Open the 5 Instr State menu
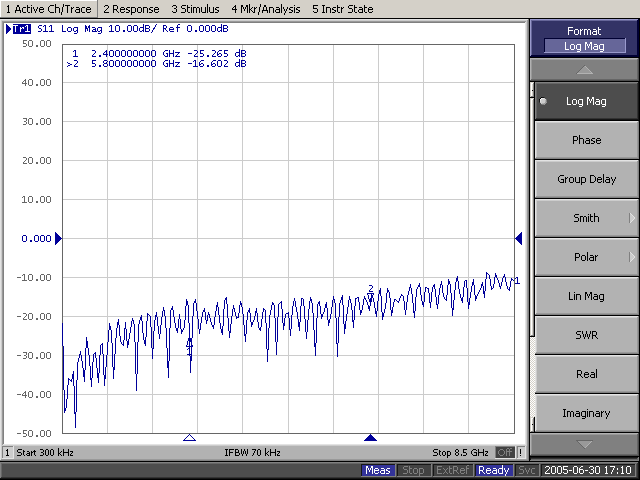Image resolution: width=640 pixels, height=480 pixels. pyautogui.click(x=342, y=9)
